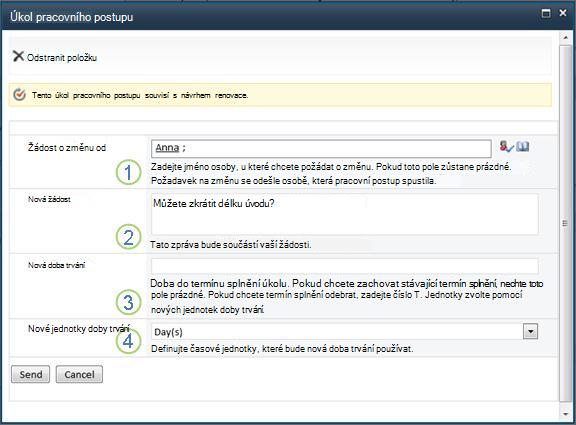Click the Send button
Image resolution: width=576 pixels, height=425 pixels.
pos(30,374)
